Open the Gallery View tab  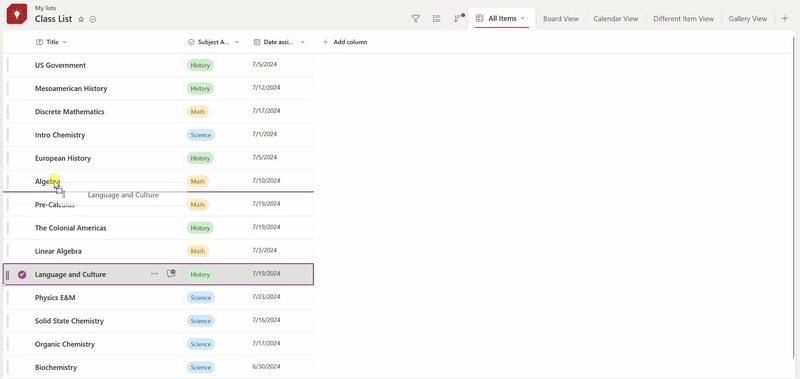pos(747,19)
